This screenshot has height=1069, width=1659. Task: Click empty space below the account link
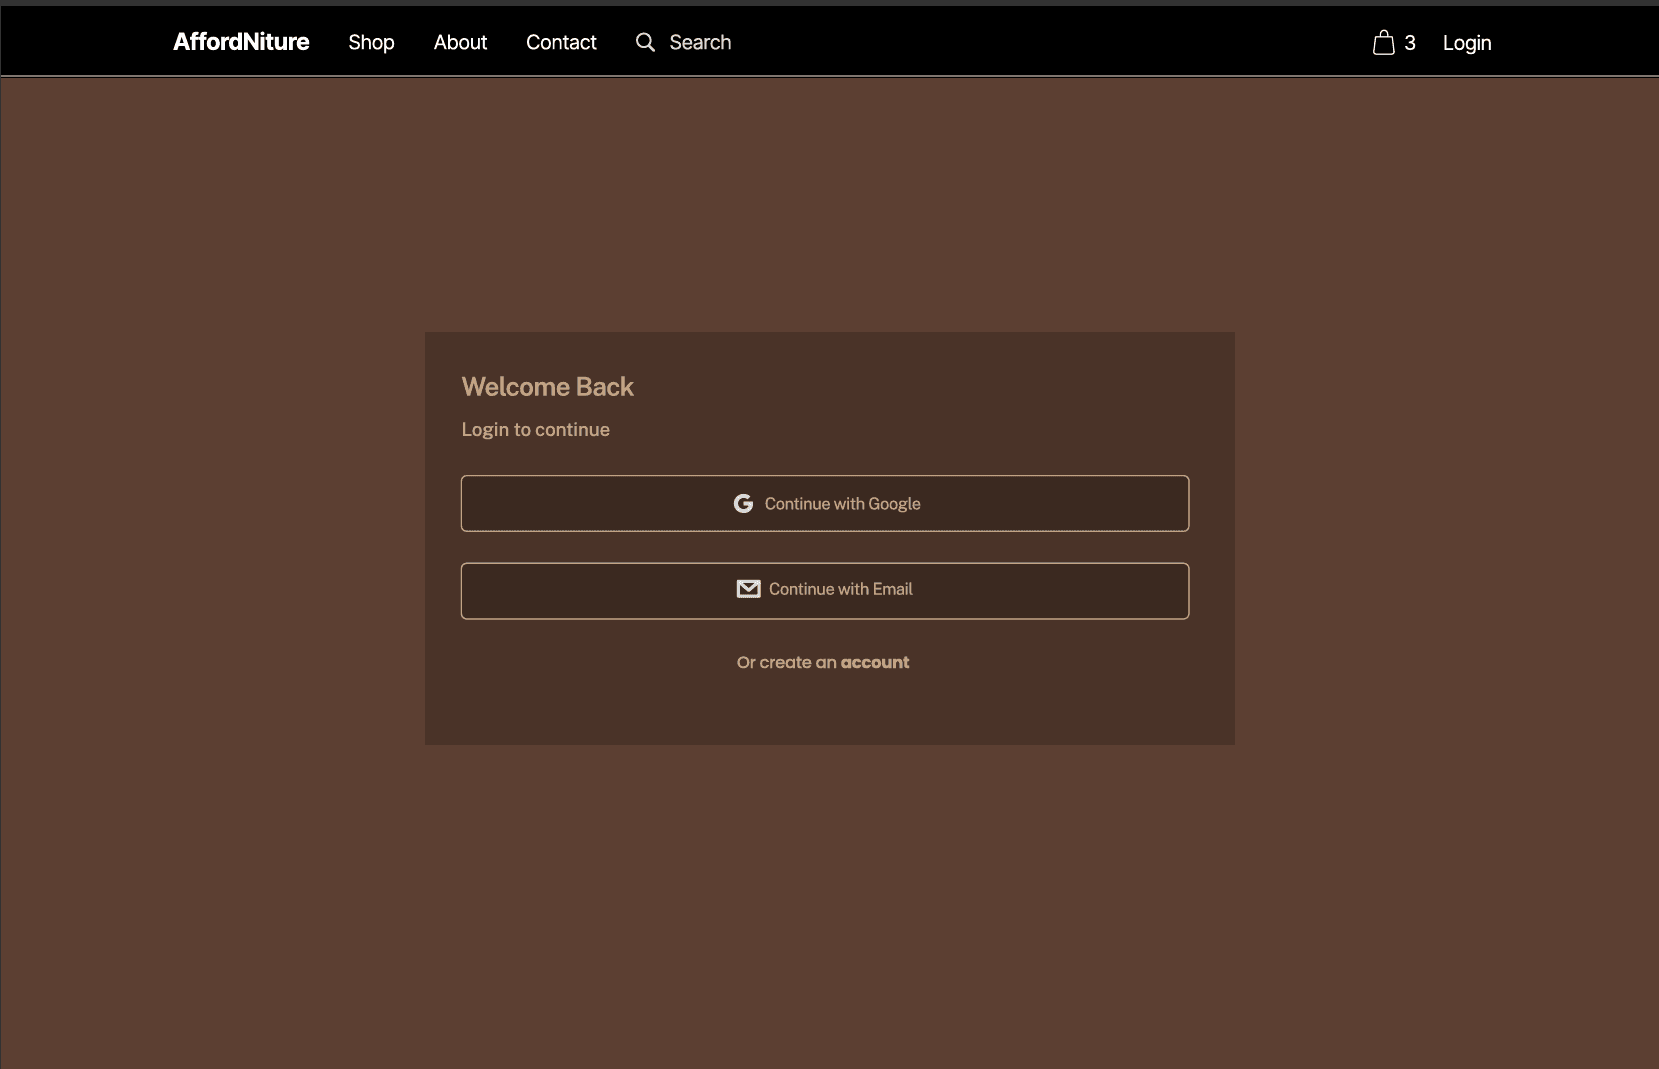pyautogui.click(x=829, y=710)
